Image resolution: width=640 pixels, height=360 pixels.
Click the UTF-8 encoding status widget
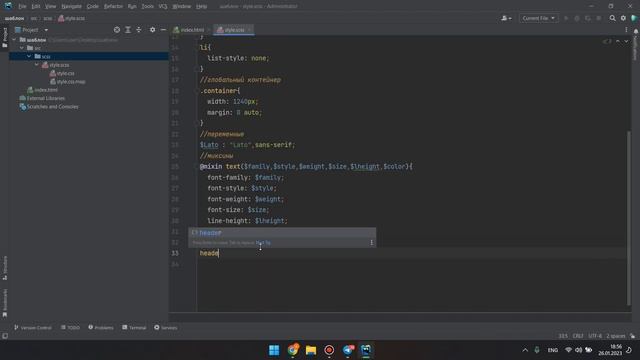click(595, 336)
